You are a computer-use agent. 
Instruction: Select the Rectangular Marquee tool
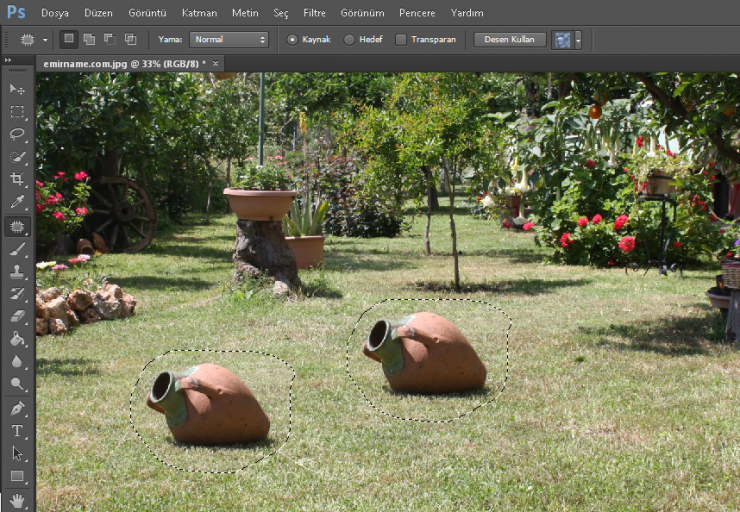pos(17,111)
